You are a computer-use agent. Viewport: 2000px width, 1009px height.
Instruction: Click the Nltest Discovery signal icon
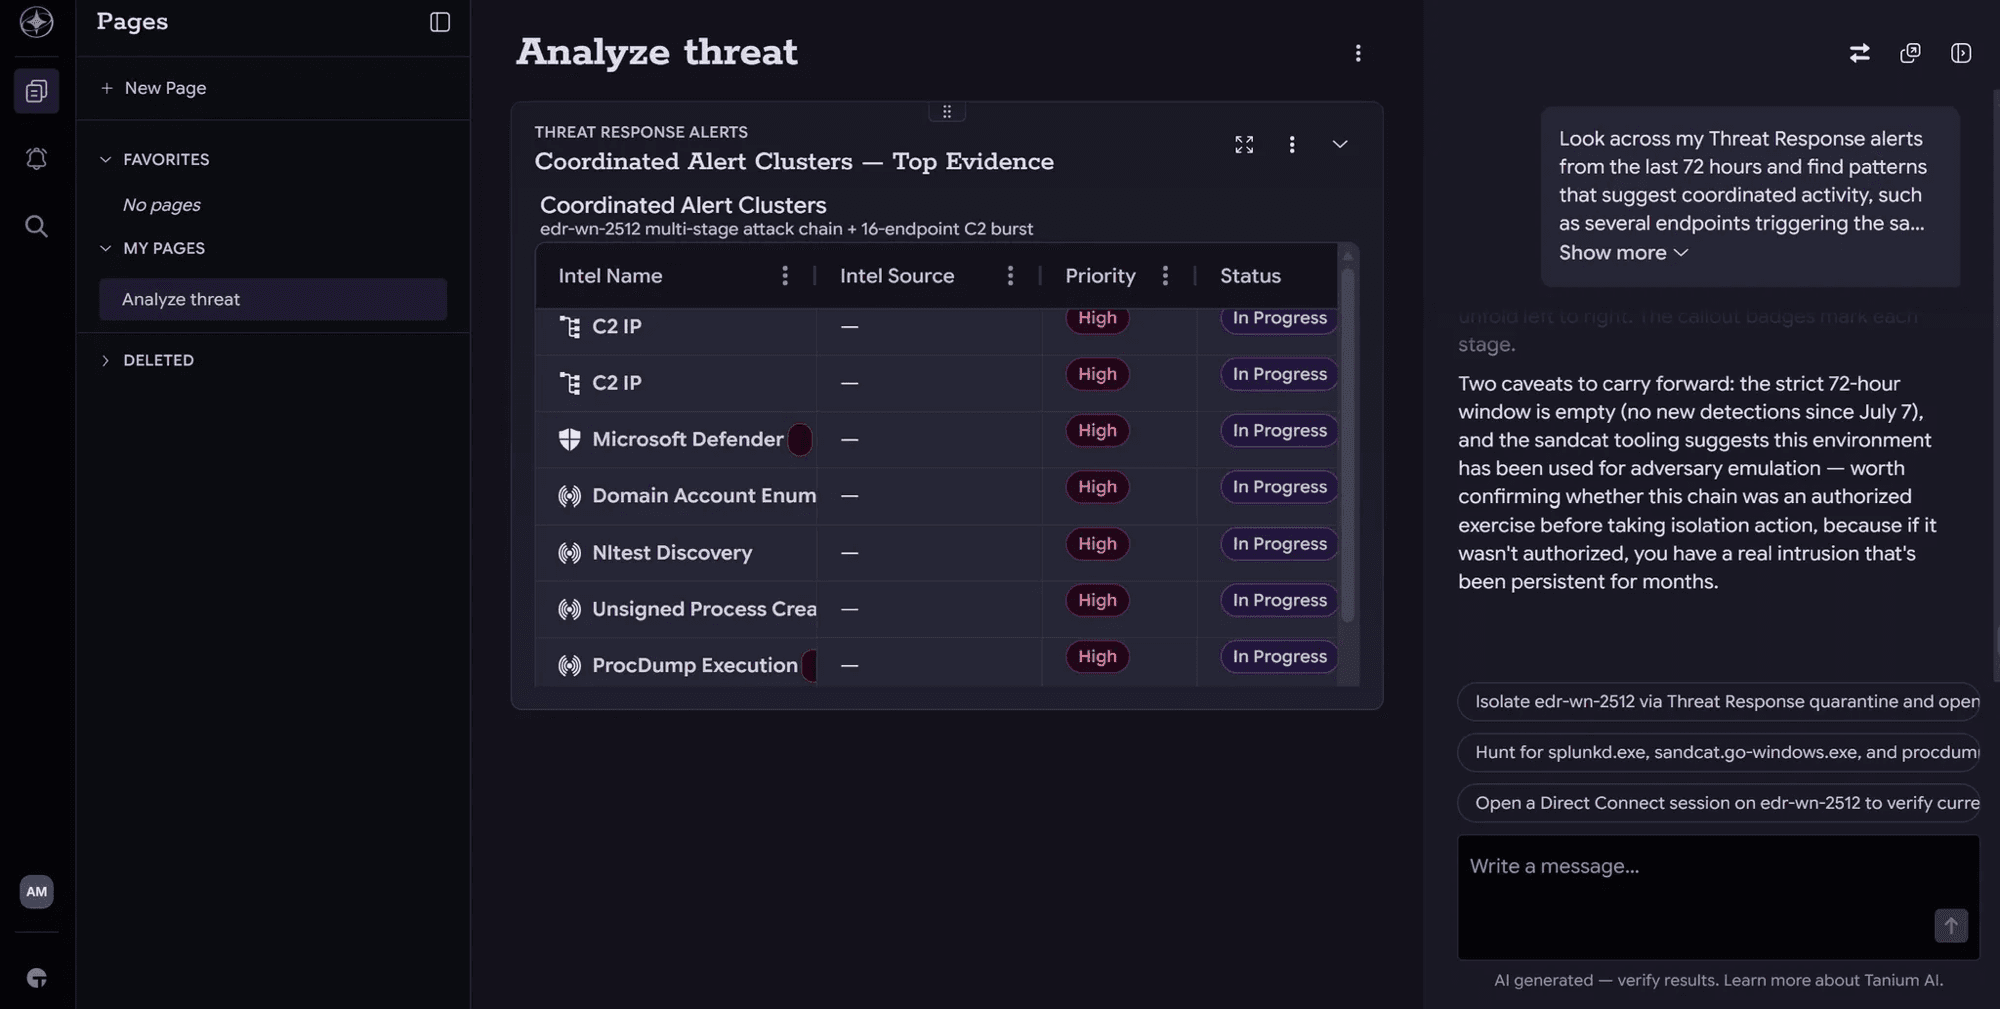coord(570,553)
